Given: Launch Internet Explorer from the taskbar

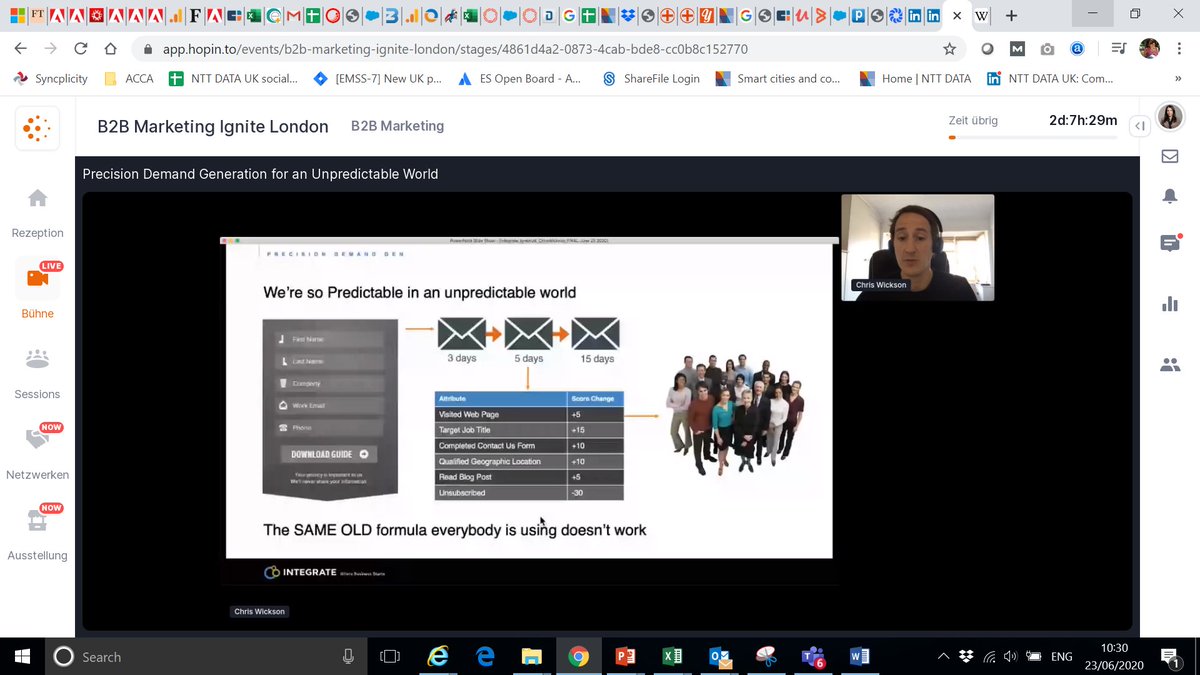Looking at the screenshot, I should pyautogui.click(x=437, y=656).
